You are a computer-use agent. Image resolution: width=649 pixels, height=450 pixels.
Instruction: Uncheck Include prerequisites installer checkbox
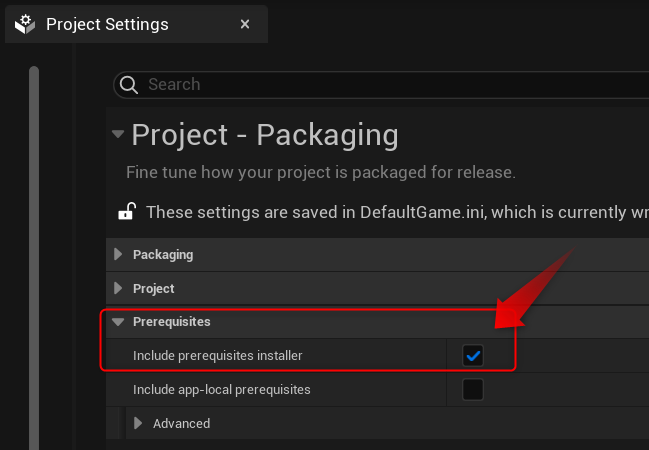(472, 355)
